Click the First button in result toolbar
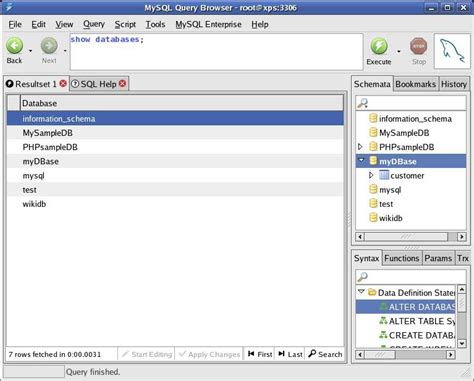This screenshot has height=381, width=474. [x=260, y=354]
